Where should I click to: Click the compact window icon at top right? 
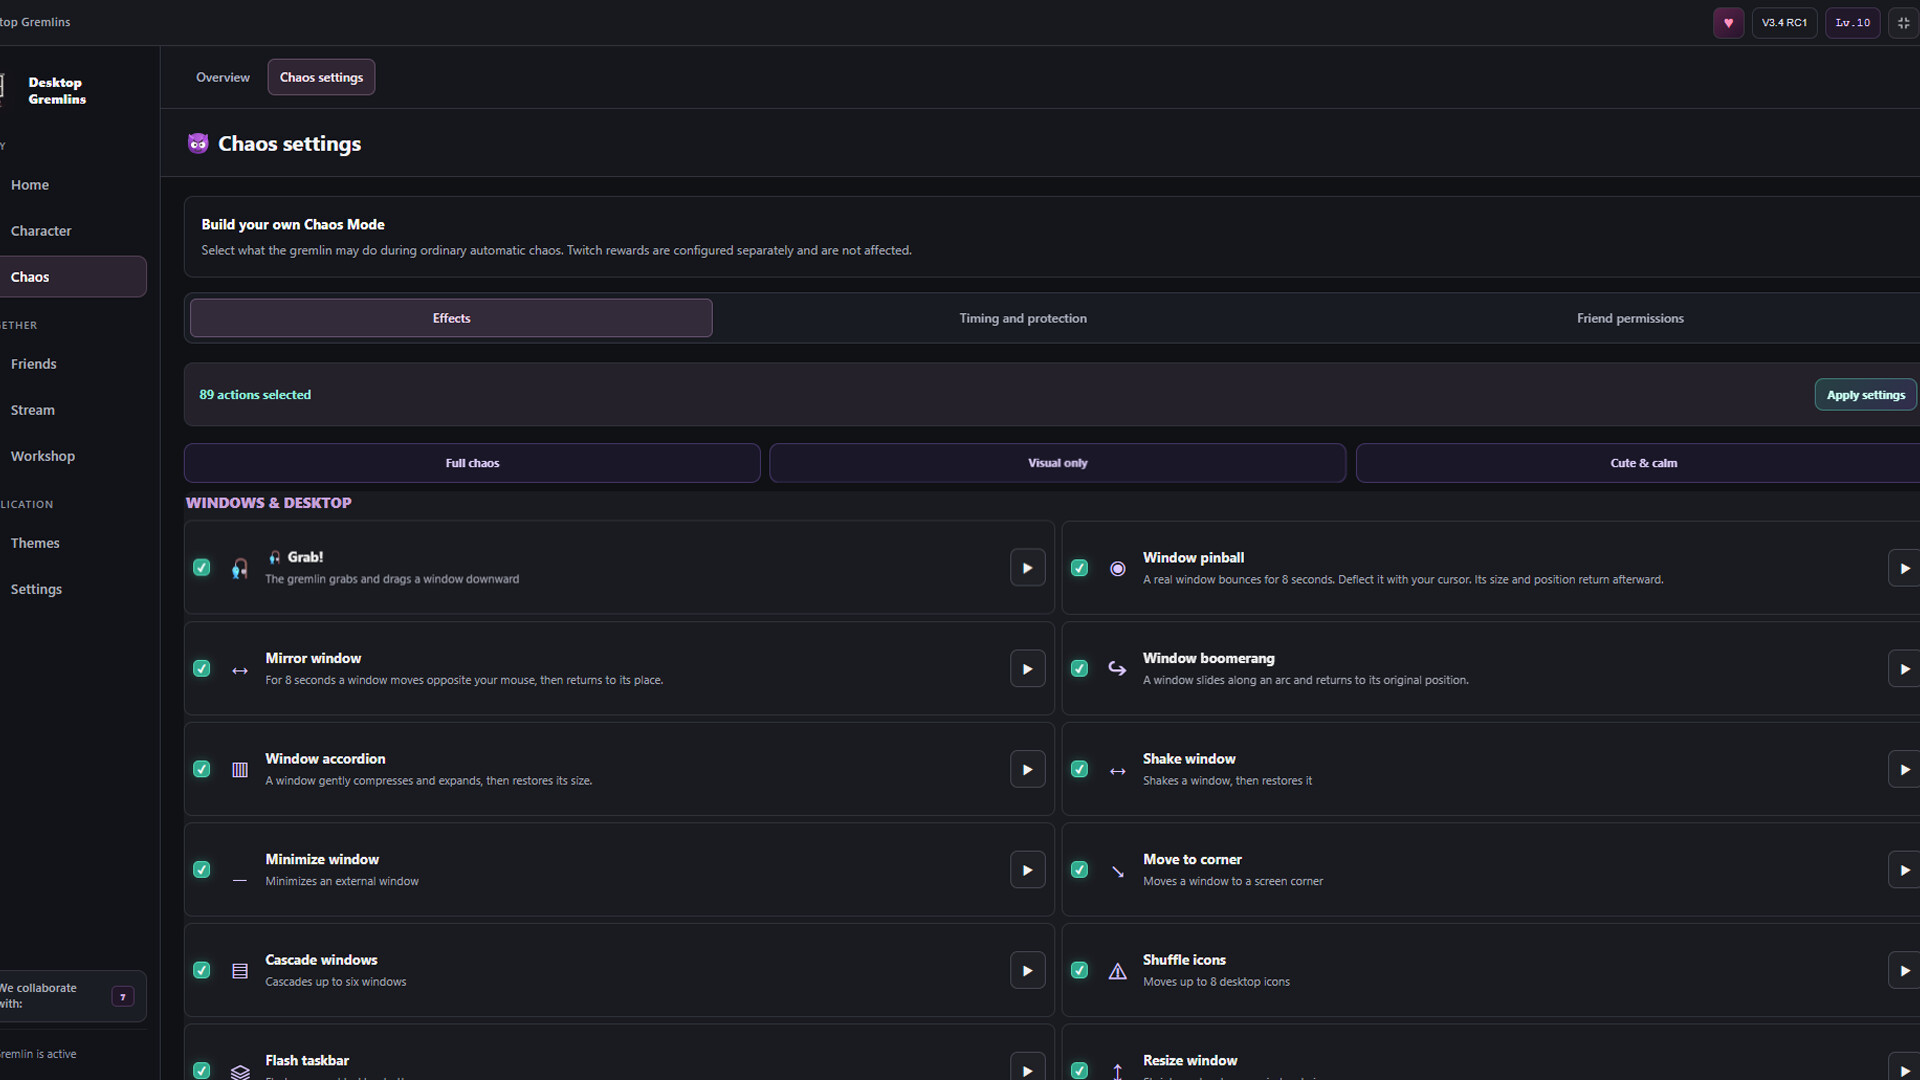pos(1903,22)
